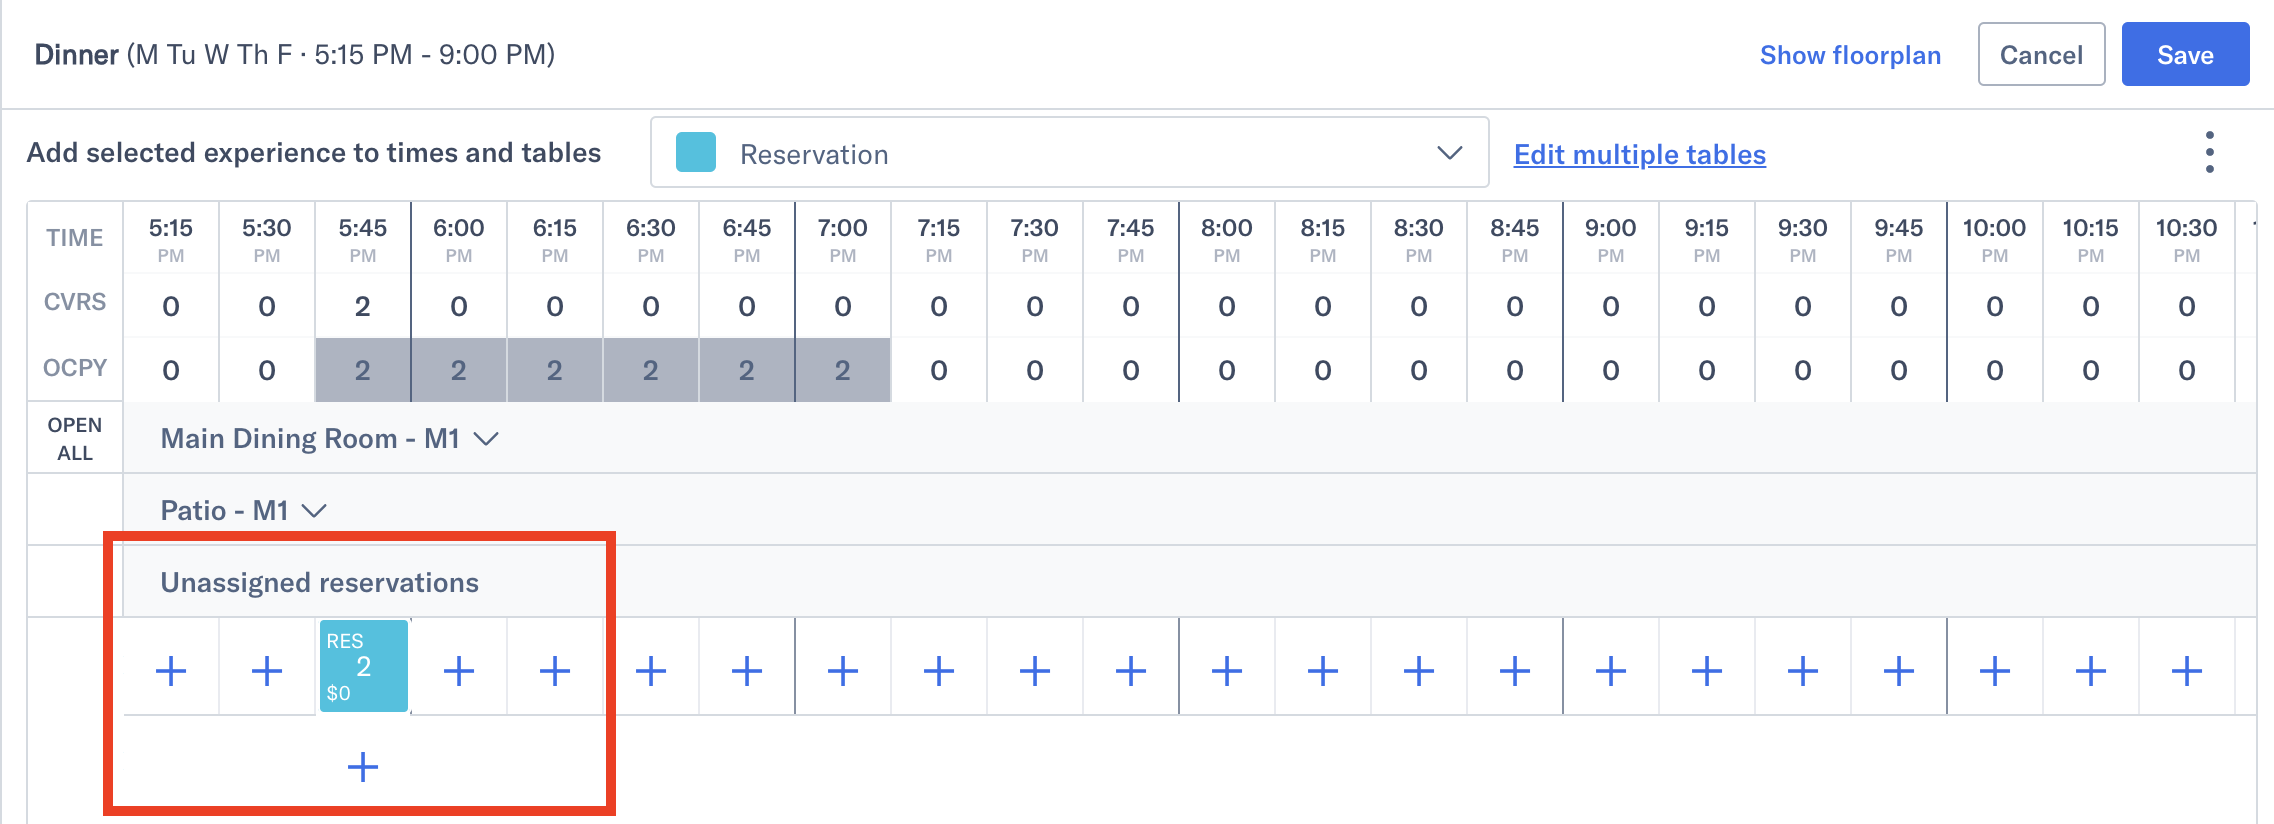Viewport: 2274px width, 824px height.
Task: Open the three-dot overflow menu
Action: (x=2209, y=152)
